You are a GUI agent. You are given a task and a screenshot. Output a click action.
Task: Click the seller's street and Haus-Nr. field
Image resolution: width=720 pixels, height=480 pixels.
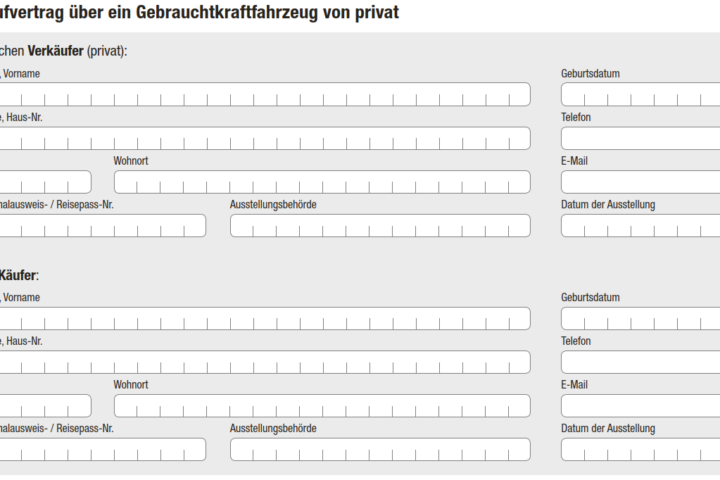click(x=264, y=138)
